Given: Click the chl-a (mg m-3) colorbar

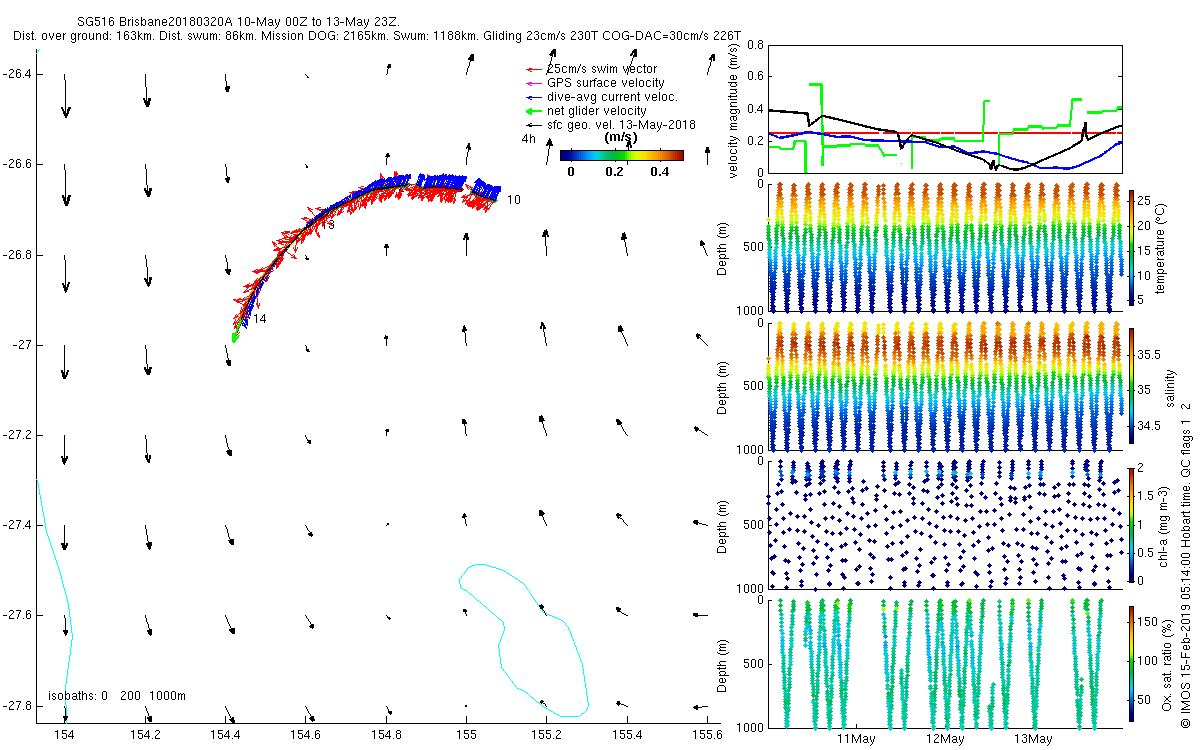Looking at the screenshot, I should pos(1132,522).
